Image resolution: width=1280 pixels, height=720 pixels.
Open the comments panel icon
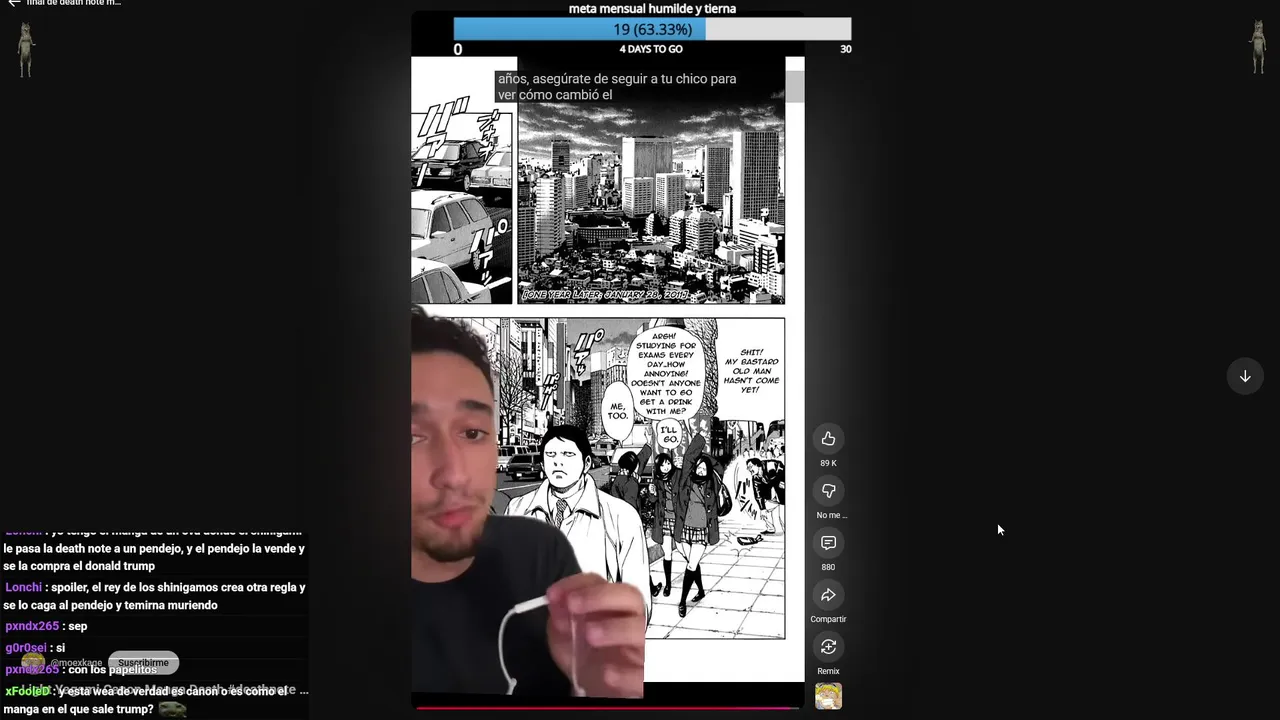click(828, 543)
